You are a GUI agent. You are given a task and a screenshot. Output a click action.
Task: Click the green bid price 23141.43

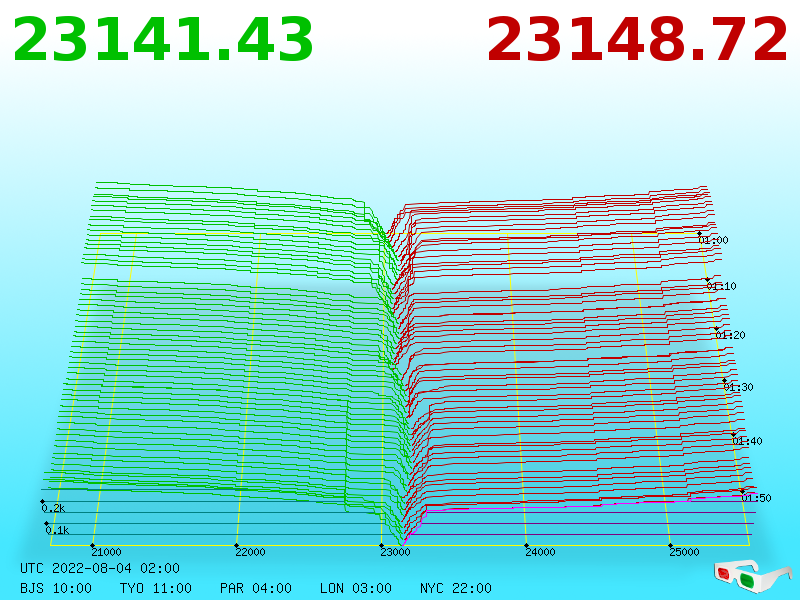pyautogui.click(x=163, y=40)
